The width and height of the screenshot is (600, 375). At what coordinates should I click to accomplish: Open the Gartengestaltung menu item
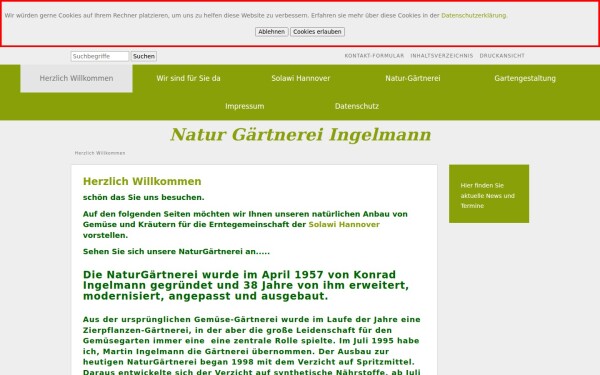click(525, 78)
